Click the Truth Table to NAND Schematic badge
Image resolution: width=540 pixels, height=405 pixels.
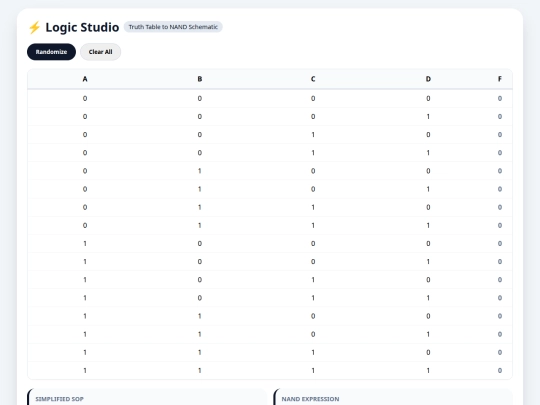point(173,27)
